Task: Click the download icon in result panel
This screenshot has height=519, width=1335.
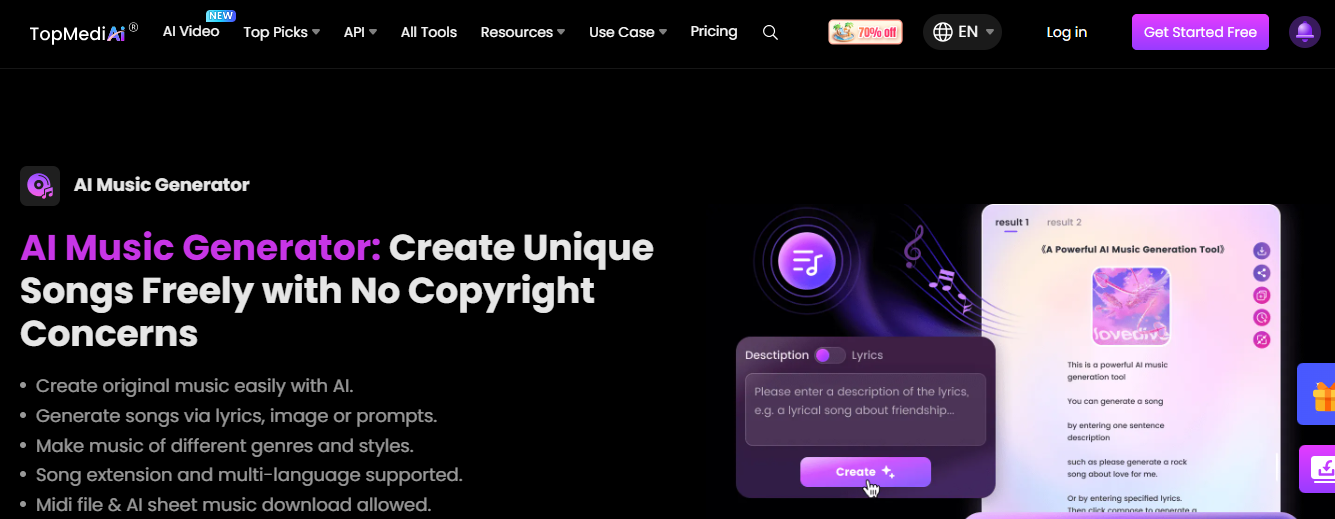Action: [1262, 250]
